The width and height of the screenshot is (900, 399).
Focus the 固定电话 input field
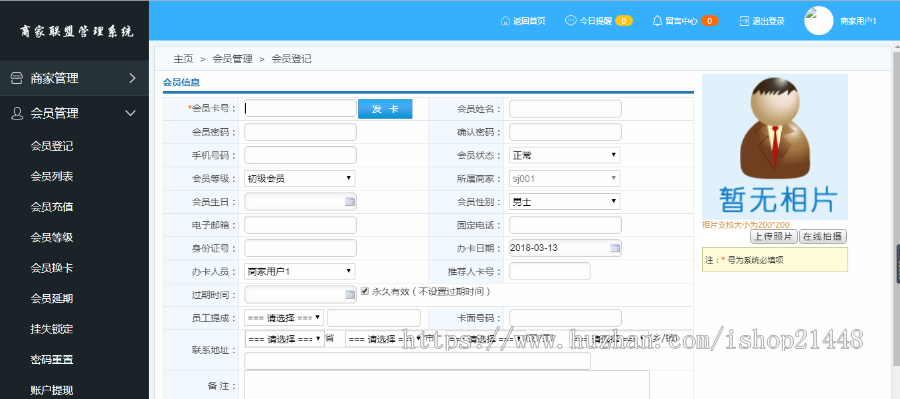click(565, 225)
